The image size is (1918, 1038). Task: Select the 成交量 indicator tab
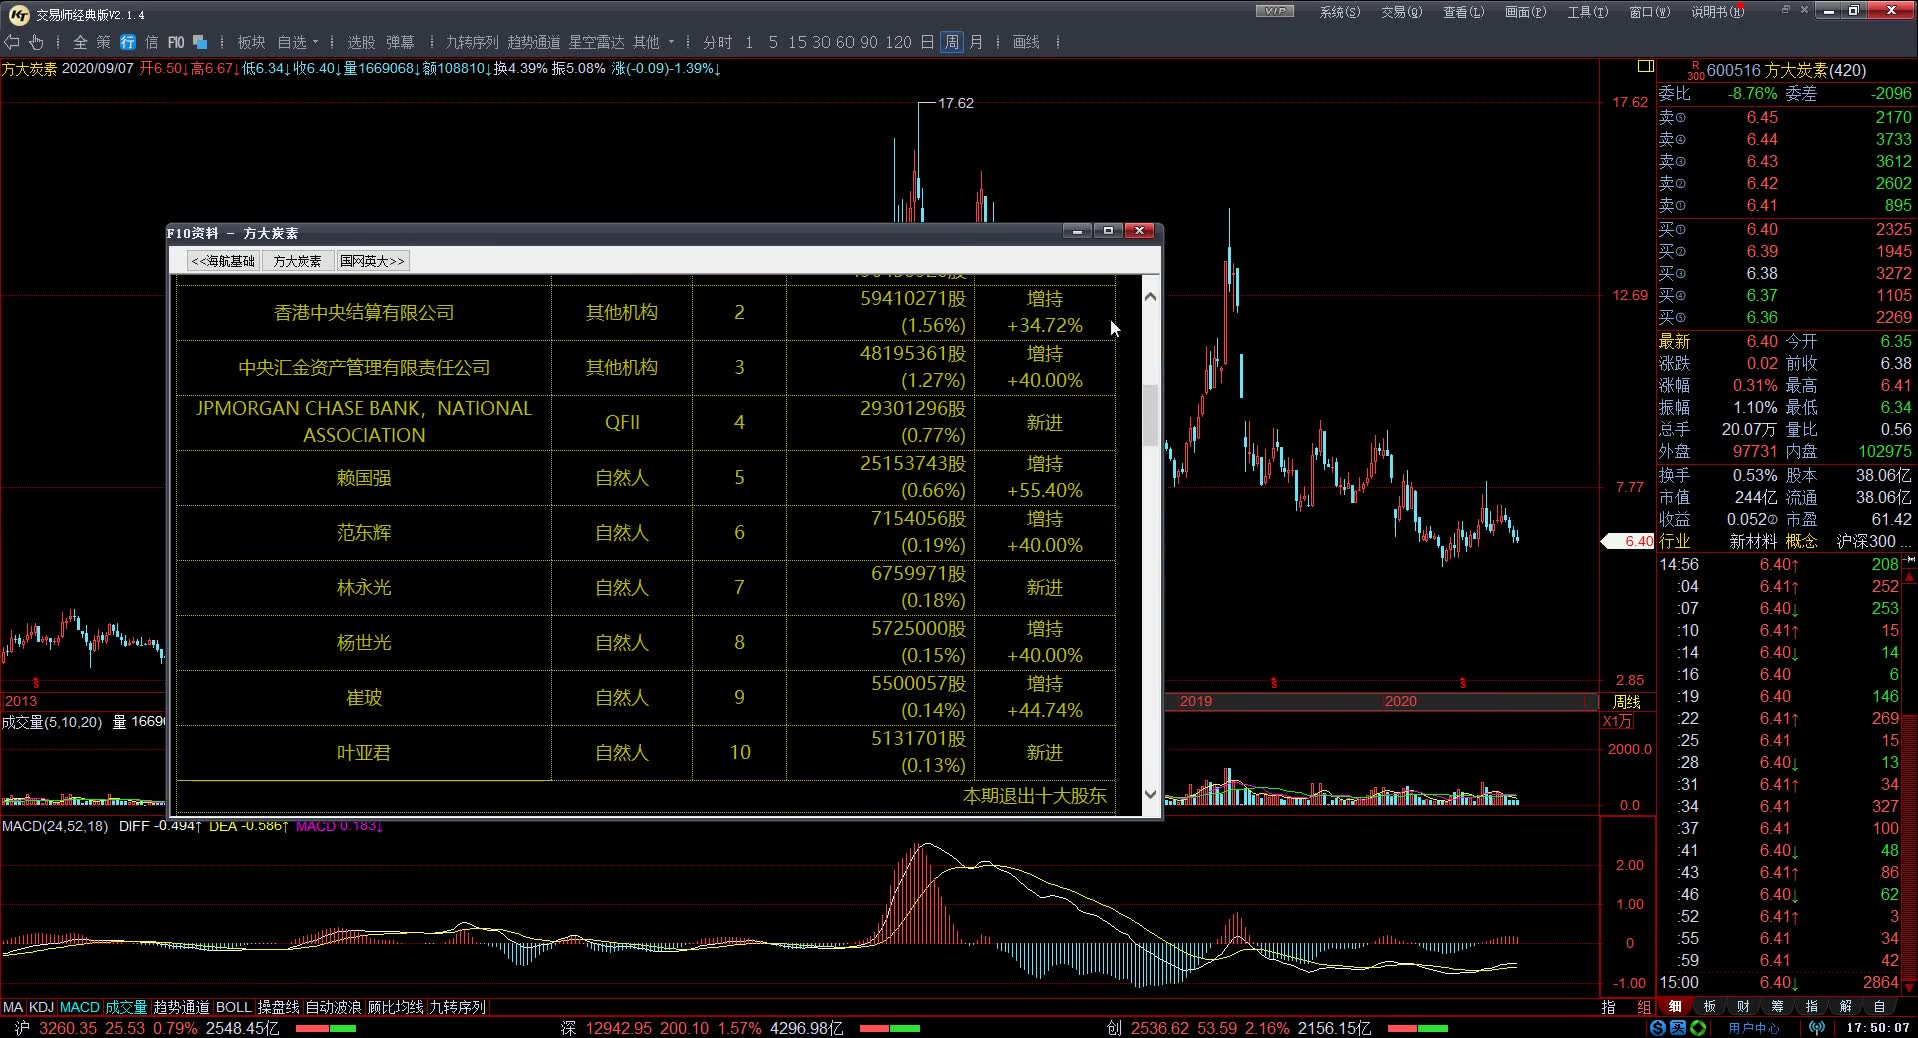tap(126, 1007)
